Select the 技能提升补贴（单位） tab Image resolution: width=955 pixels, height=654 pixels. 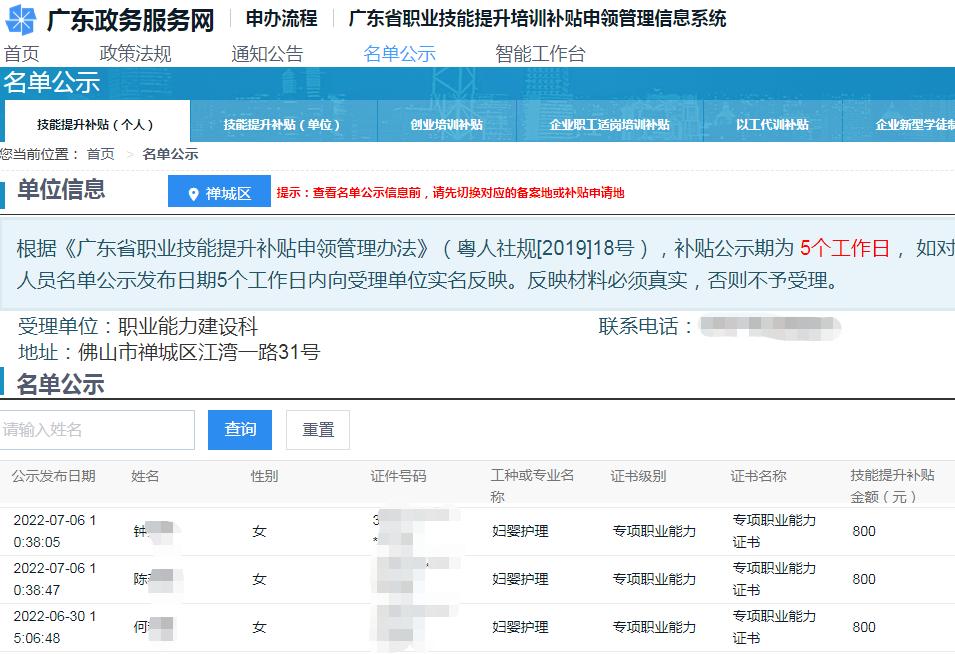point(282,122)
